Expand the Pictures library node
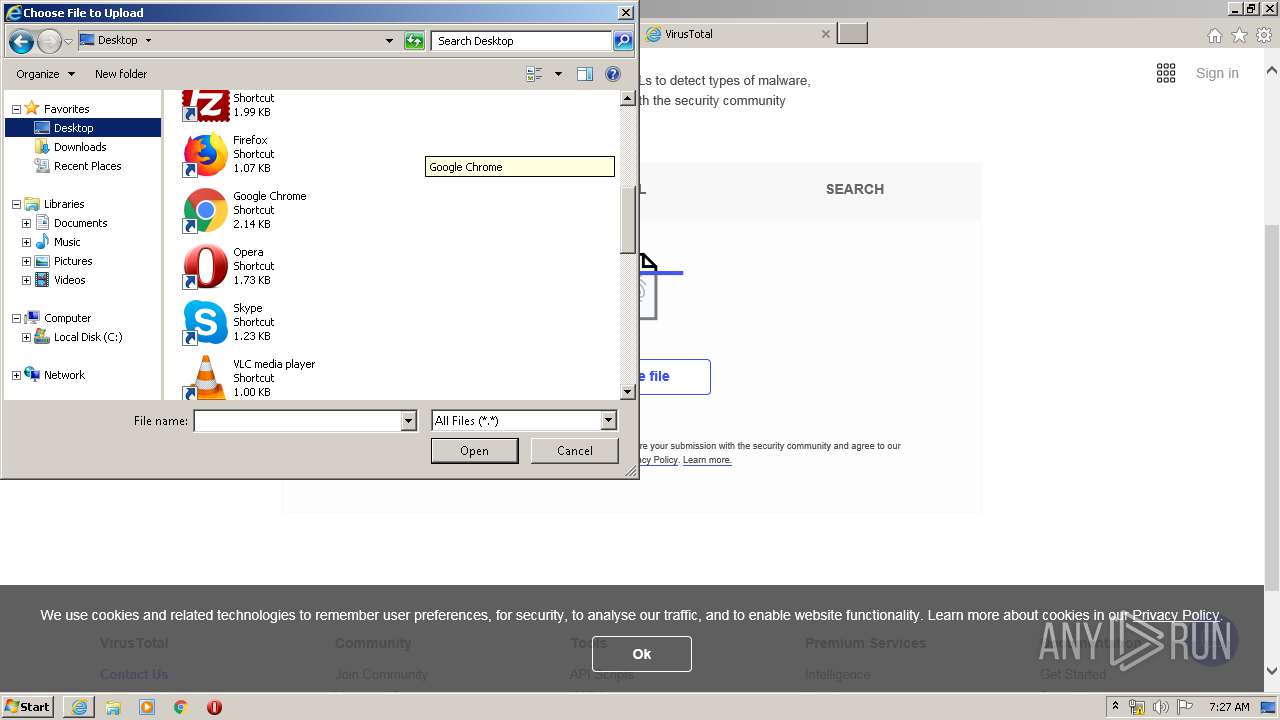 click(x=26, y=261)
